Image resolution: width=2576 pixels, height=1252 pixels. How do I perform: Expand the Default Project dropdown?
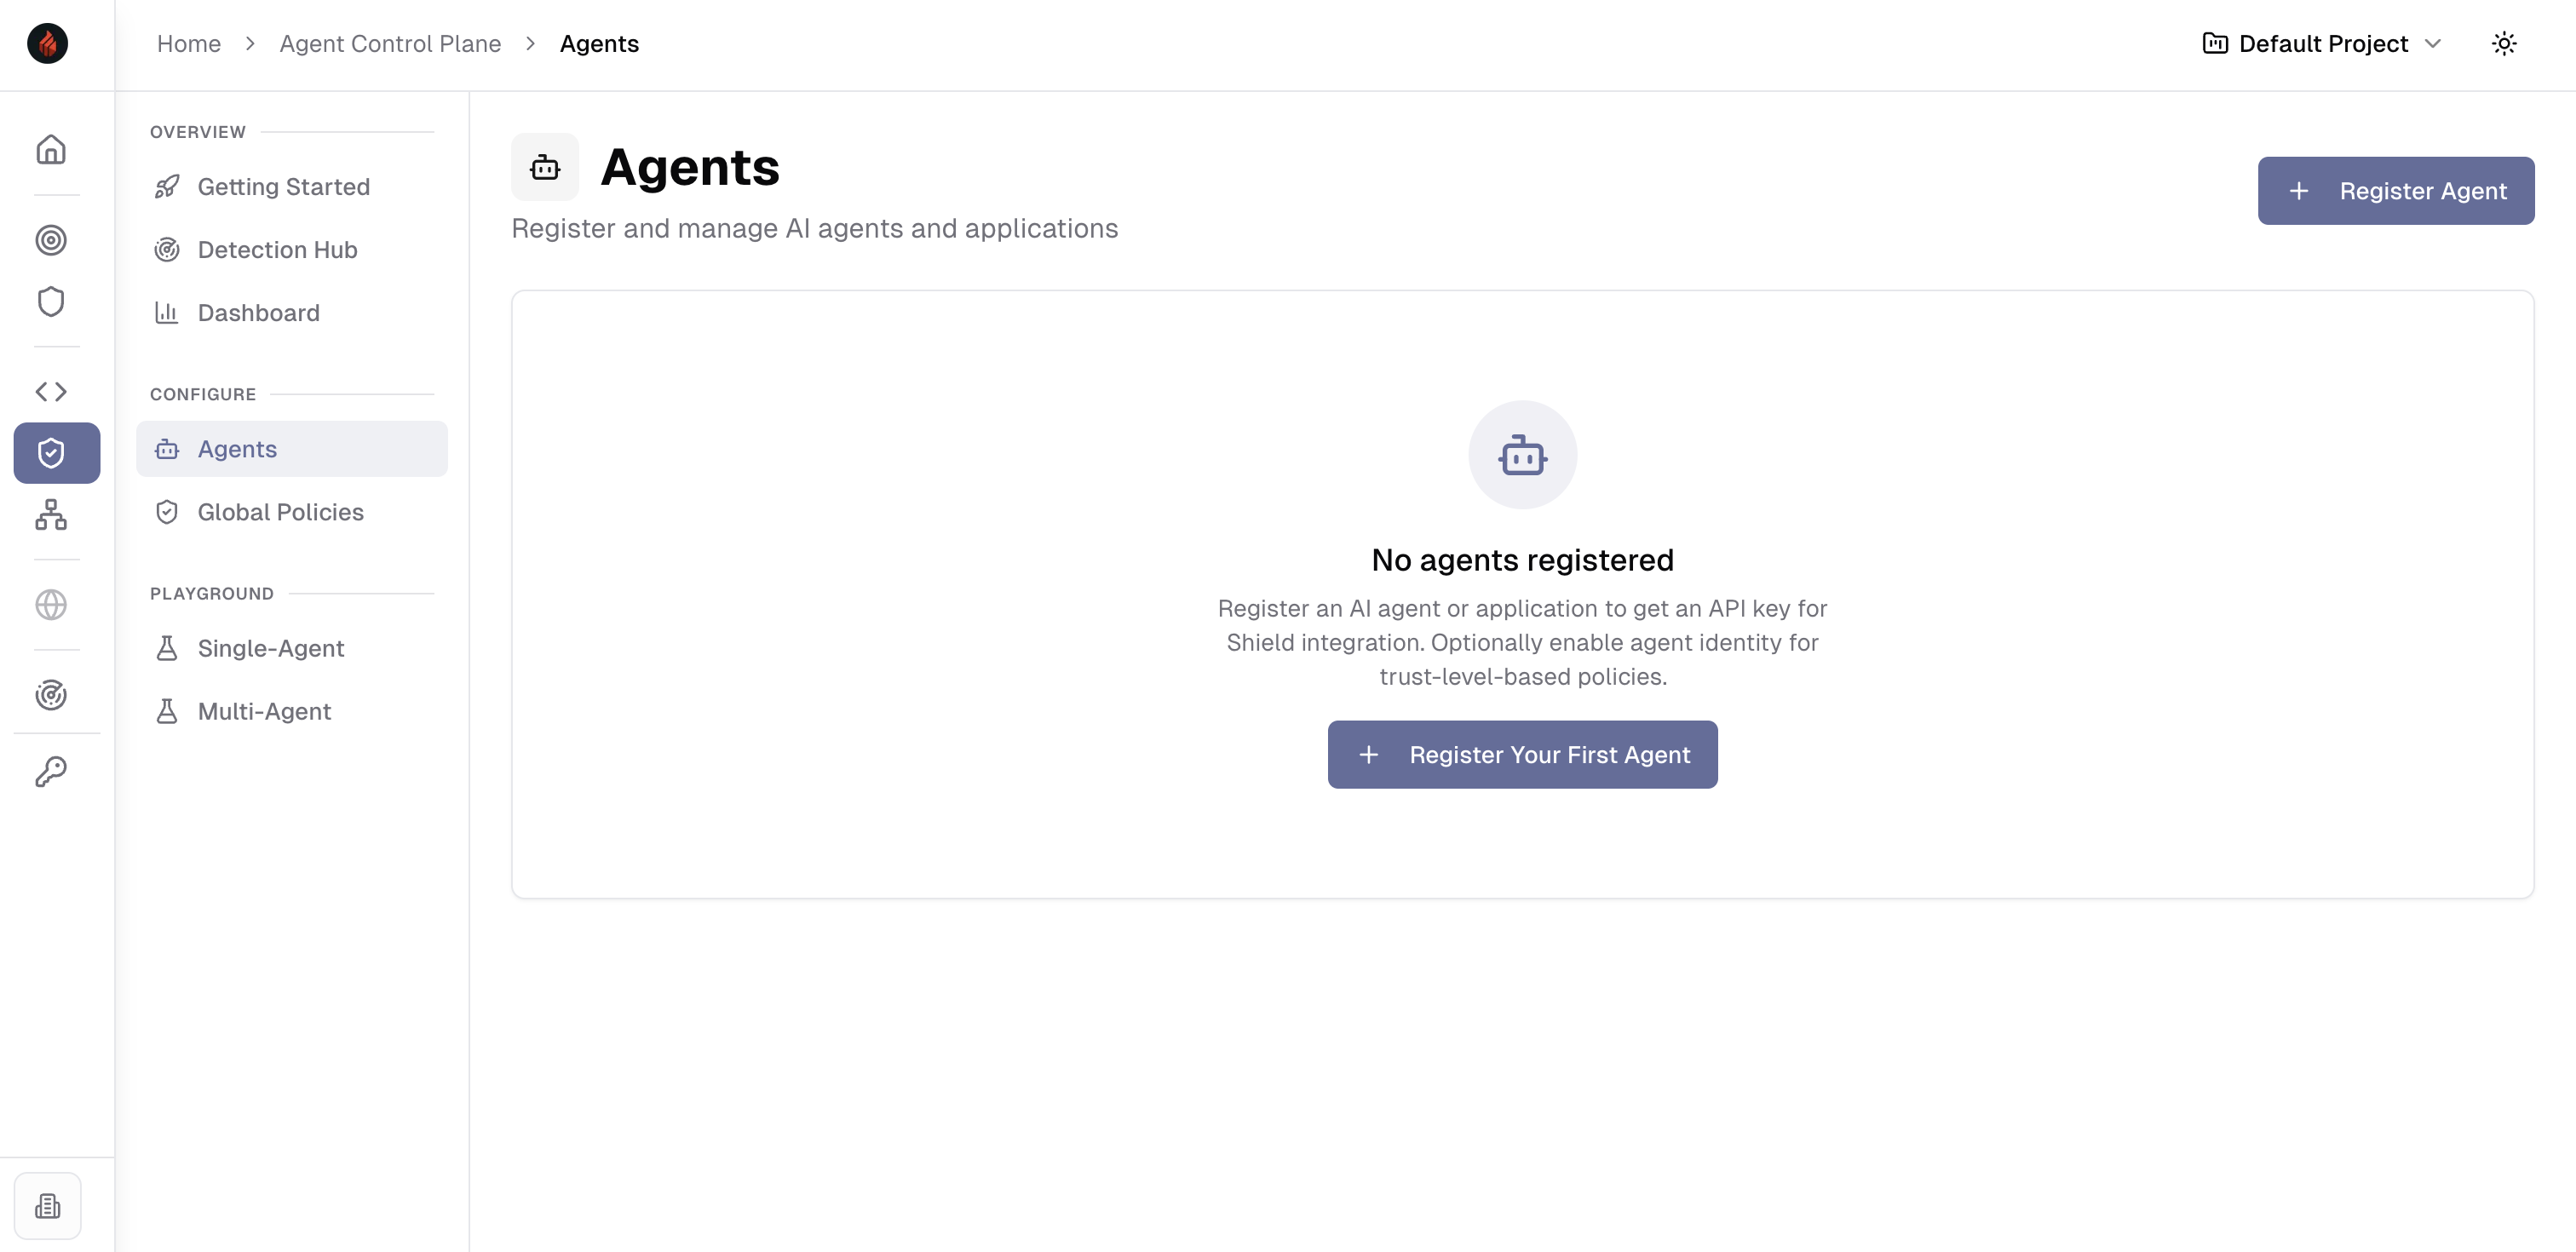click(x=2321, y=44)
